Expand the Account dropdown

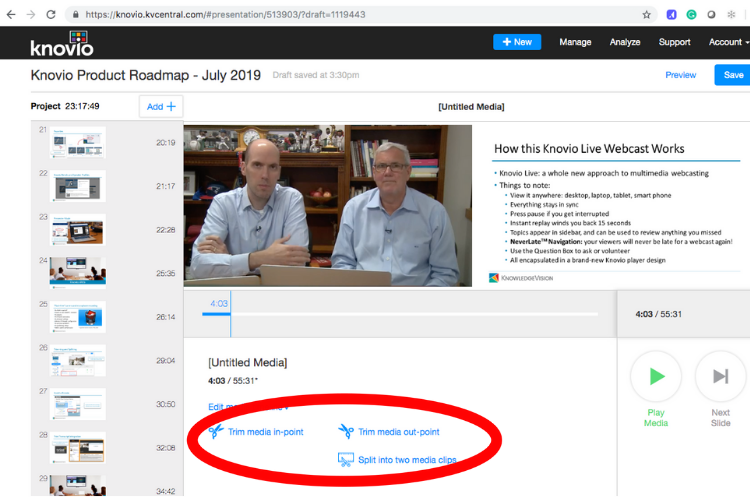[x=728, y=42]
